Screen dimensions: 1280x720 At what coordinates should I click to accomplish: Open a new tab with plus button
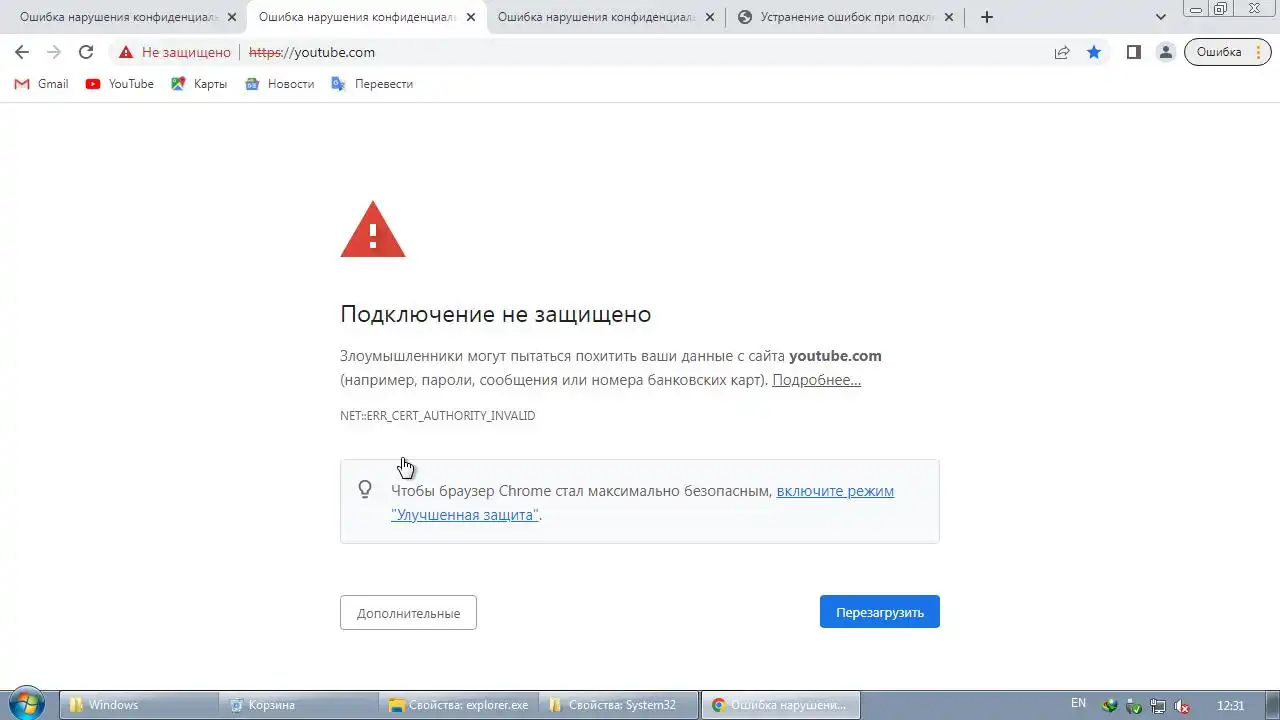[x=987, y=17]
